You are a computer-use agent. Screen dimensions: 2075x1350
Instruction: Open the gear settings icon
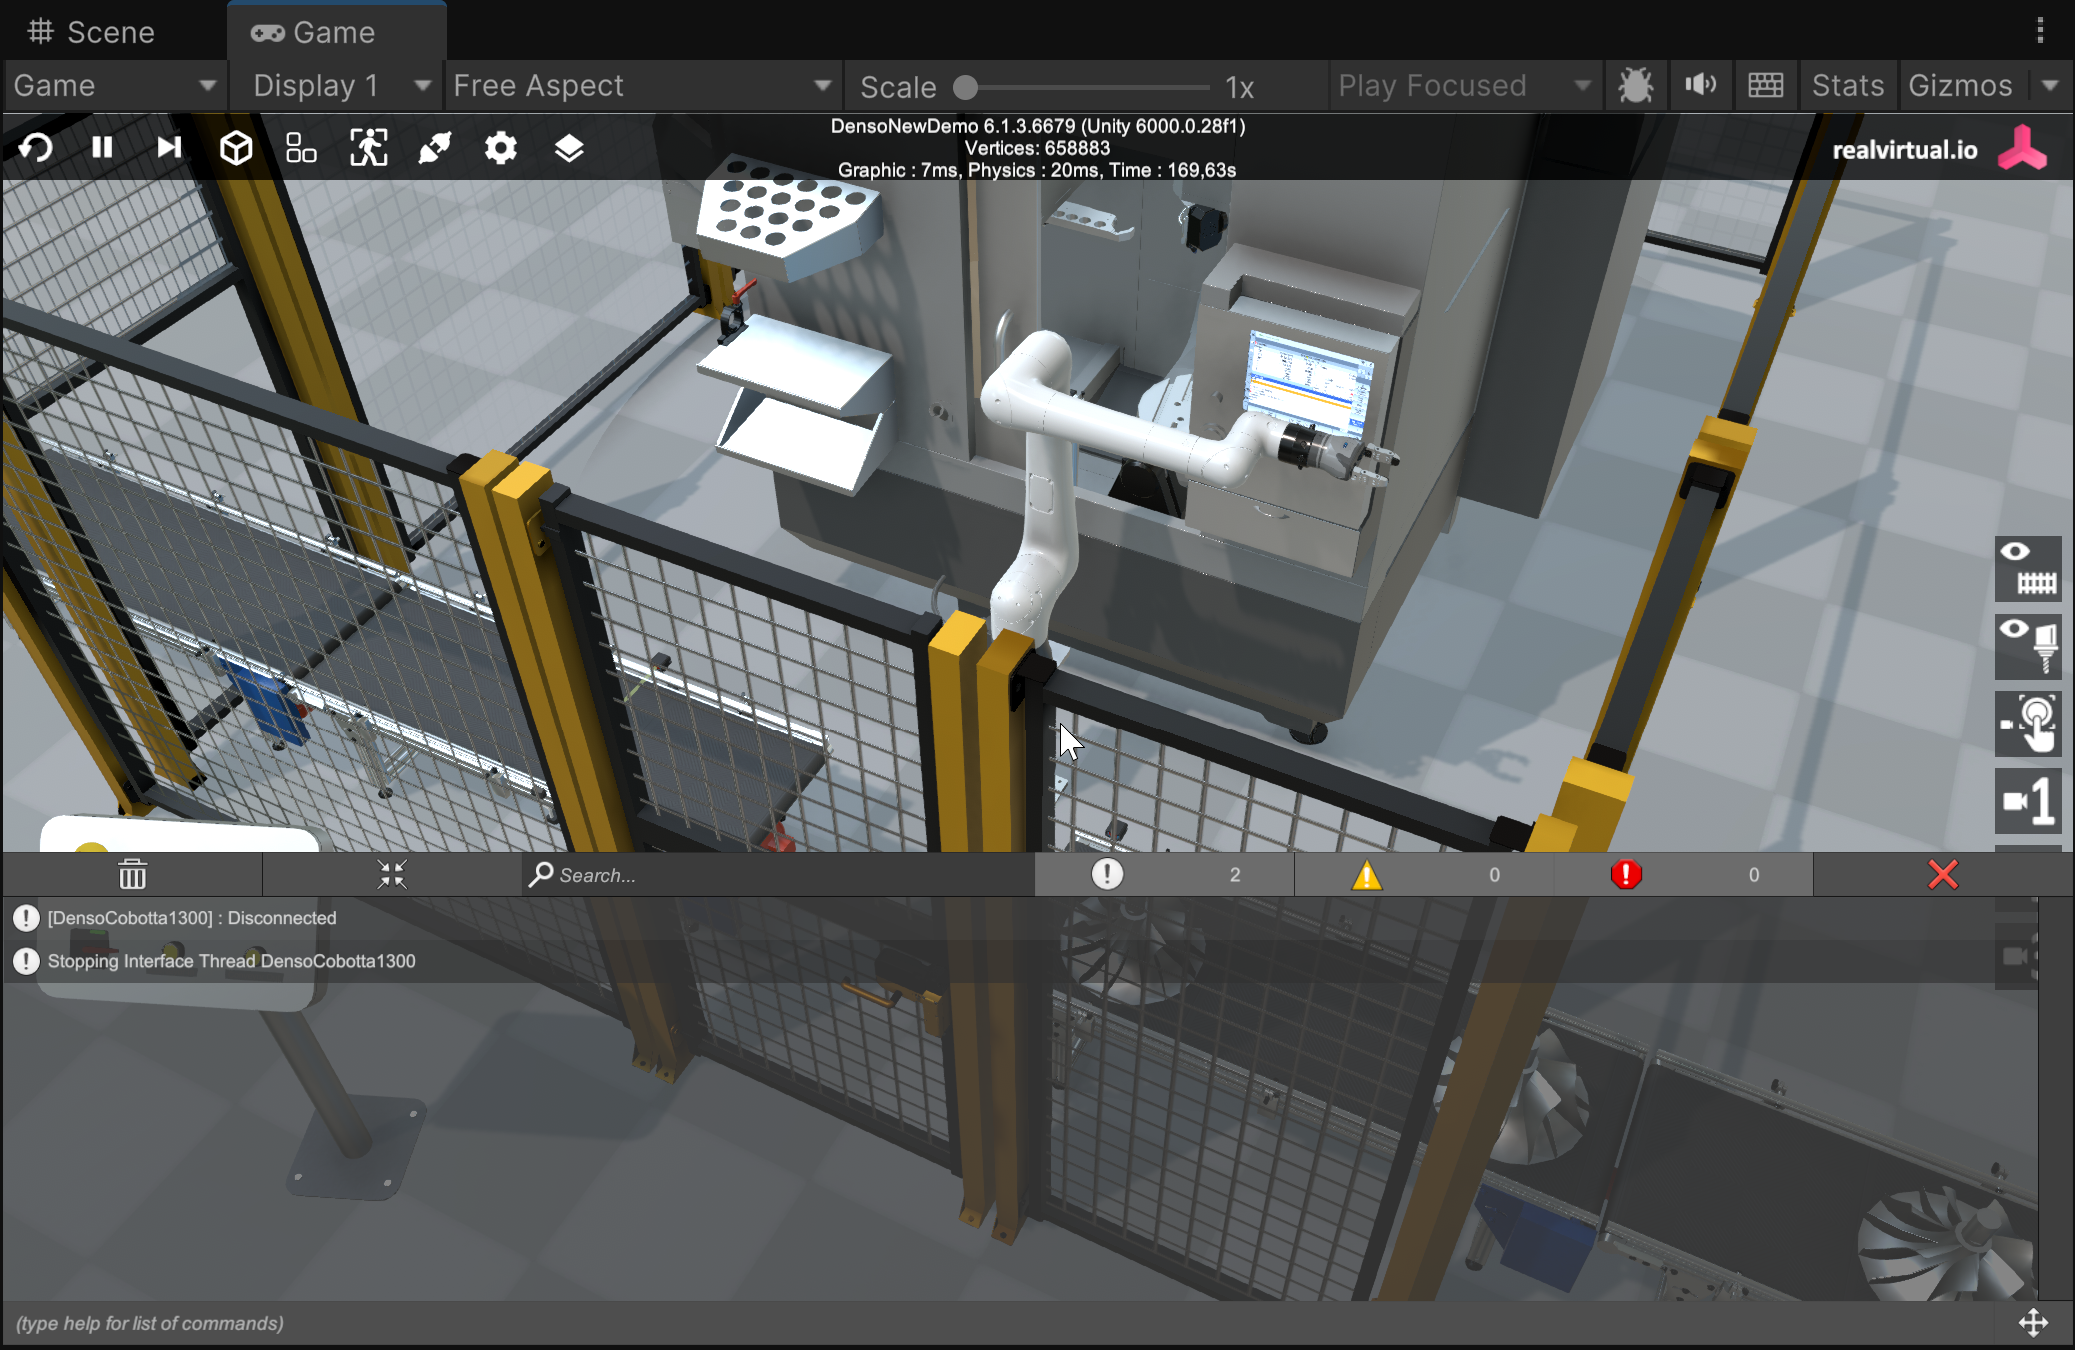click(501, 148)
